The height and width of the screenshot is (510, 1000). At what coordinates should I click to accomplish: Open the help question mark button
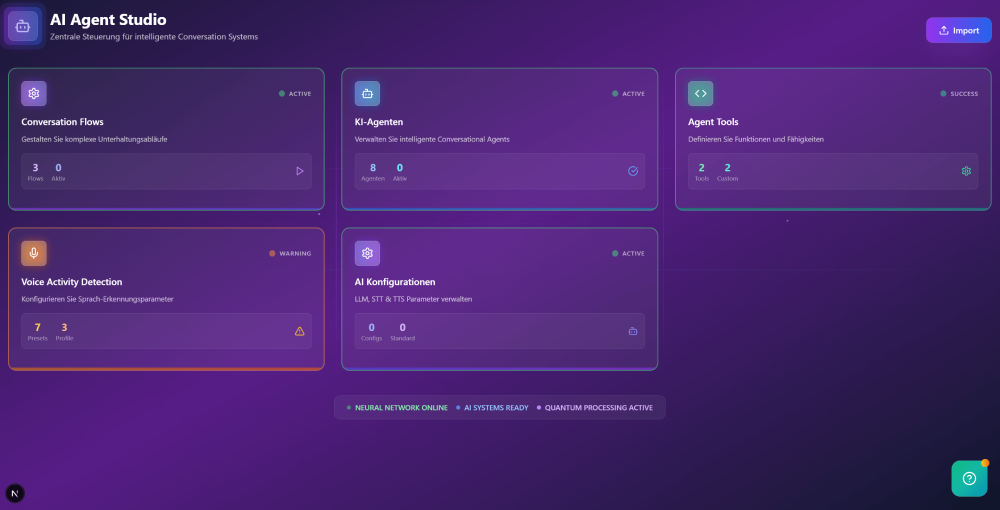968,478
